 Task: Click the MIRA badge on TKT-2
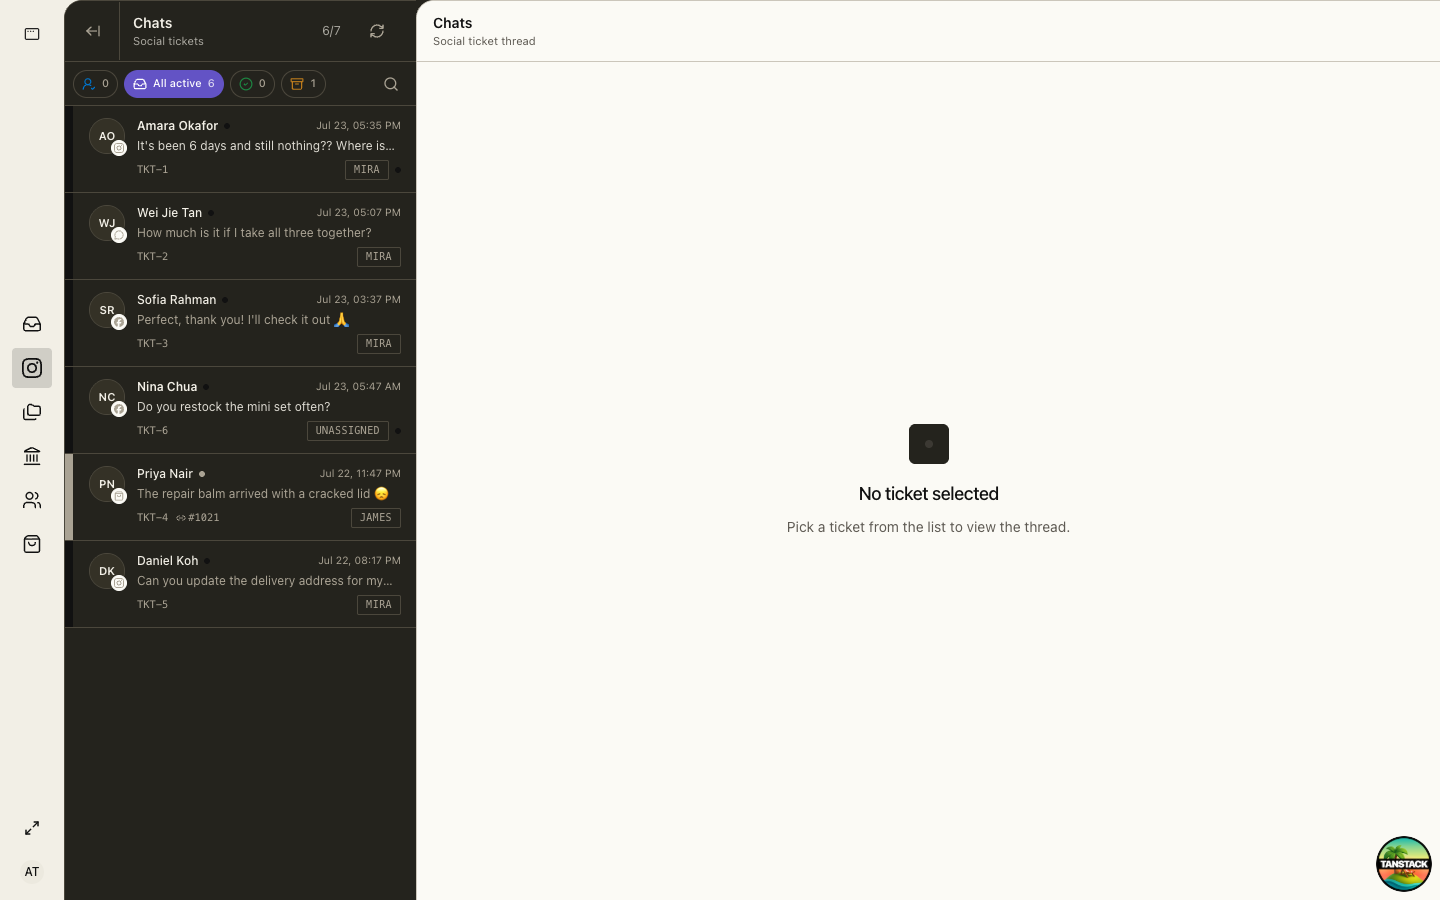point(379,257)
